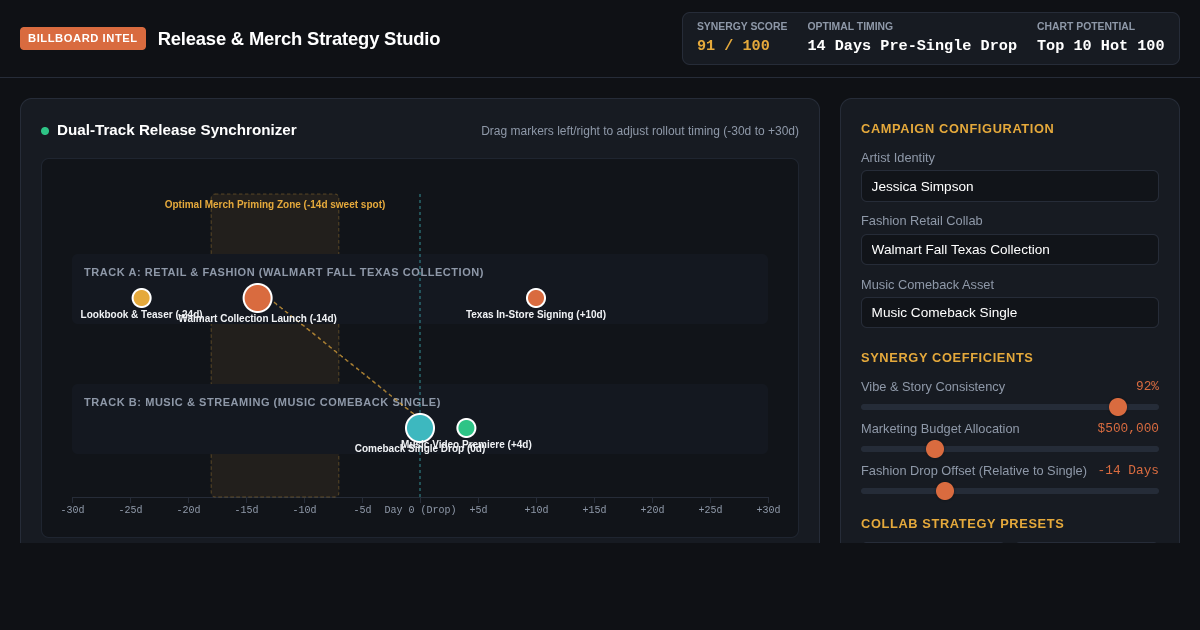Click the '92%' consistency value
Viewport: 1200px width, 630px height.
(1147, 386)
